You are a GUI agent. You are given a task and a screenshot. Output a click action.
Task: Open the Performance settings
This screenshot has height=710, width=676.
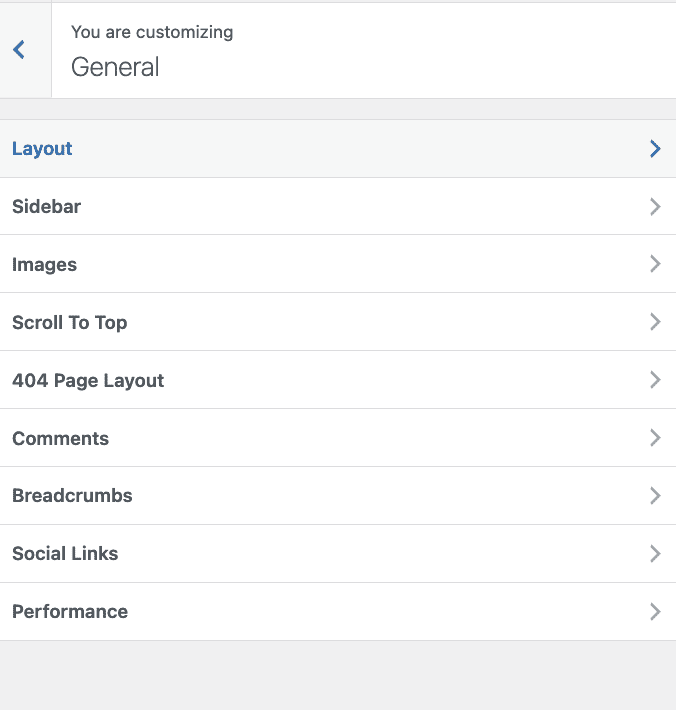tap(338, 612)
